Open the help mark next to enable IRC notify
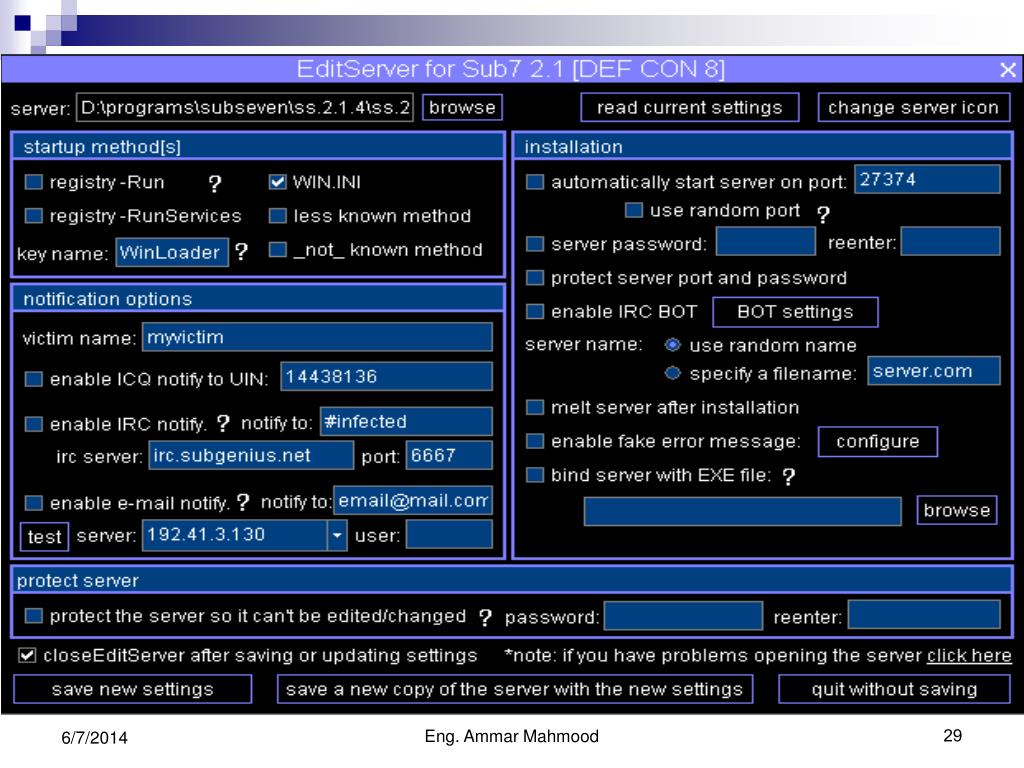The image size is (1024, 768). [223, 424]
